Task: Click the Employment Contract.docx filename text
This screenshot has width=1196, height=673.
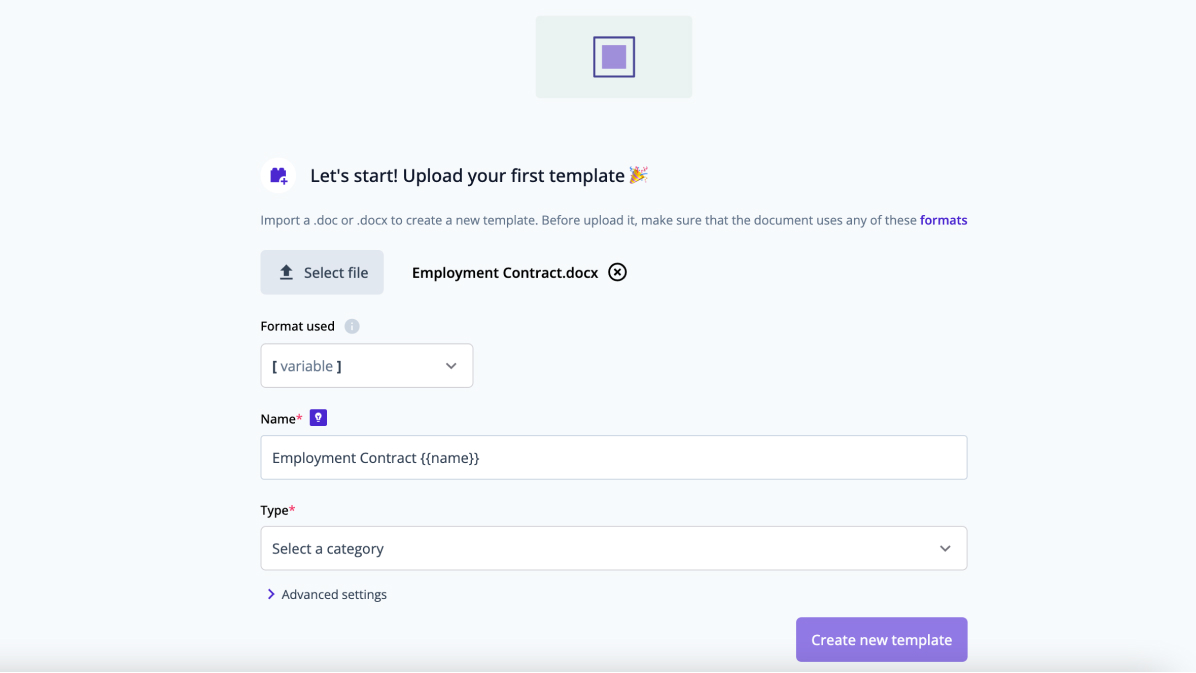Action: [504, 272]
